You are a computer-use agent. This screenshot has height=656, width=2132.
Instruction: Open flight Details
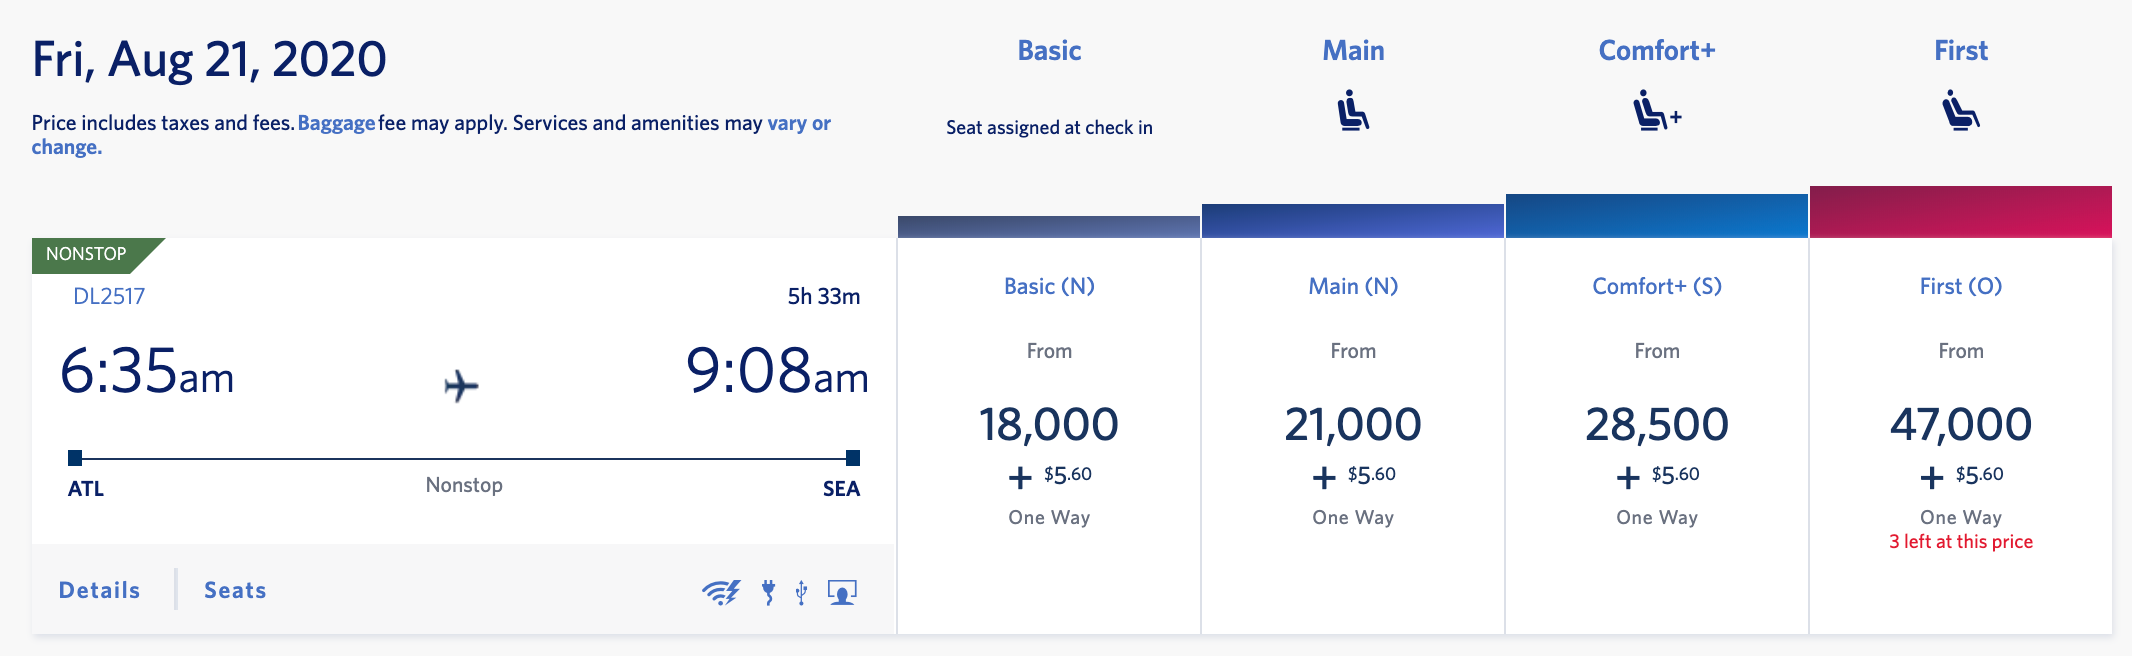(x=99, y=590)
